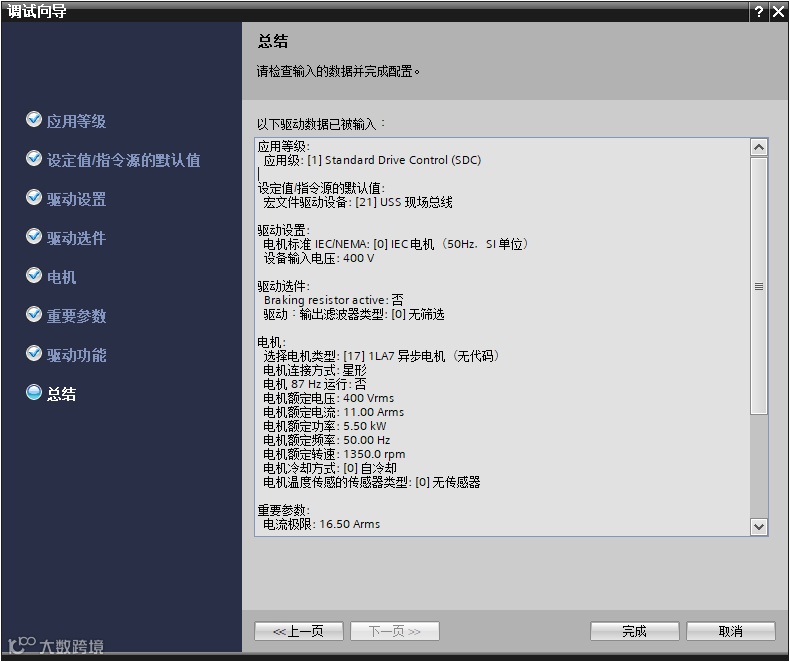Click the line 电机额定电压: 400 Vrms
The image size is (790, 662).
(328, 399)
